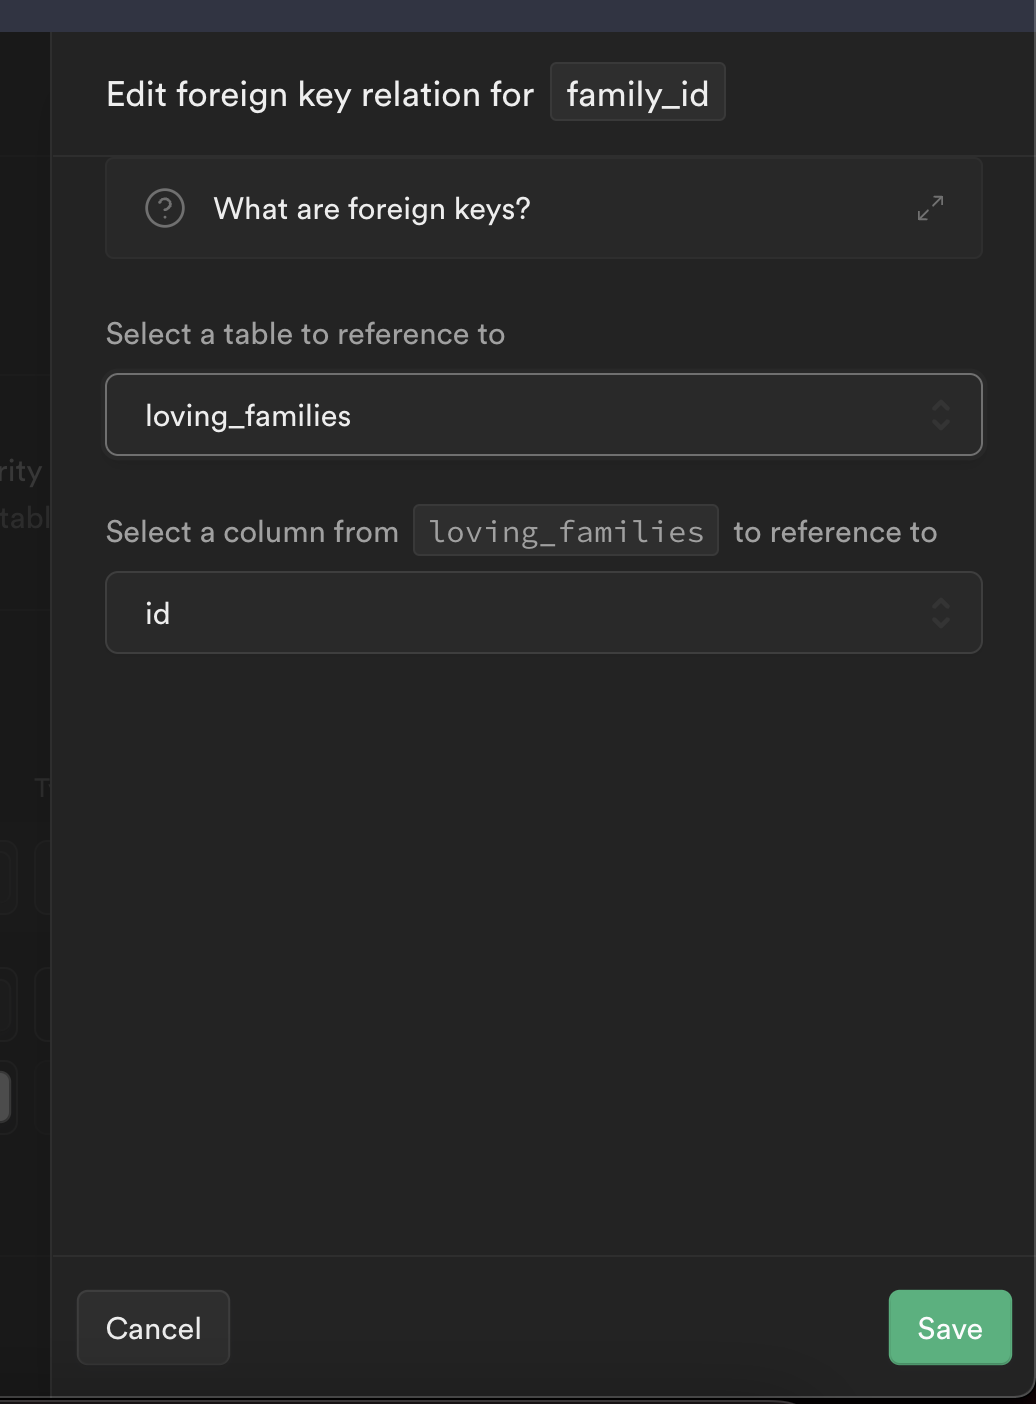Click the "Select a column" reference field
This screenshot has width=1036, height=1404.
point(544,613)
